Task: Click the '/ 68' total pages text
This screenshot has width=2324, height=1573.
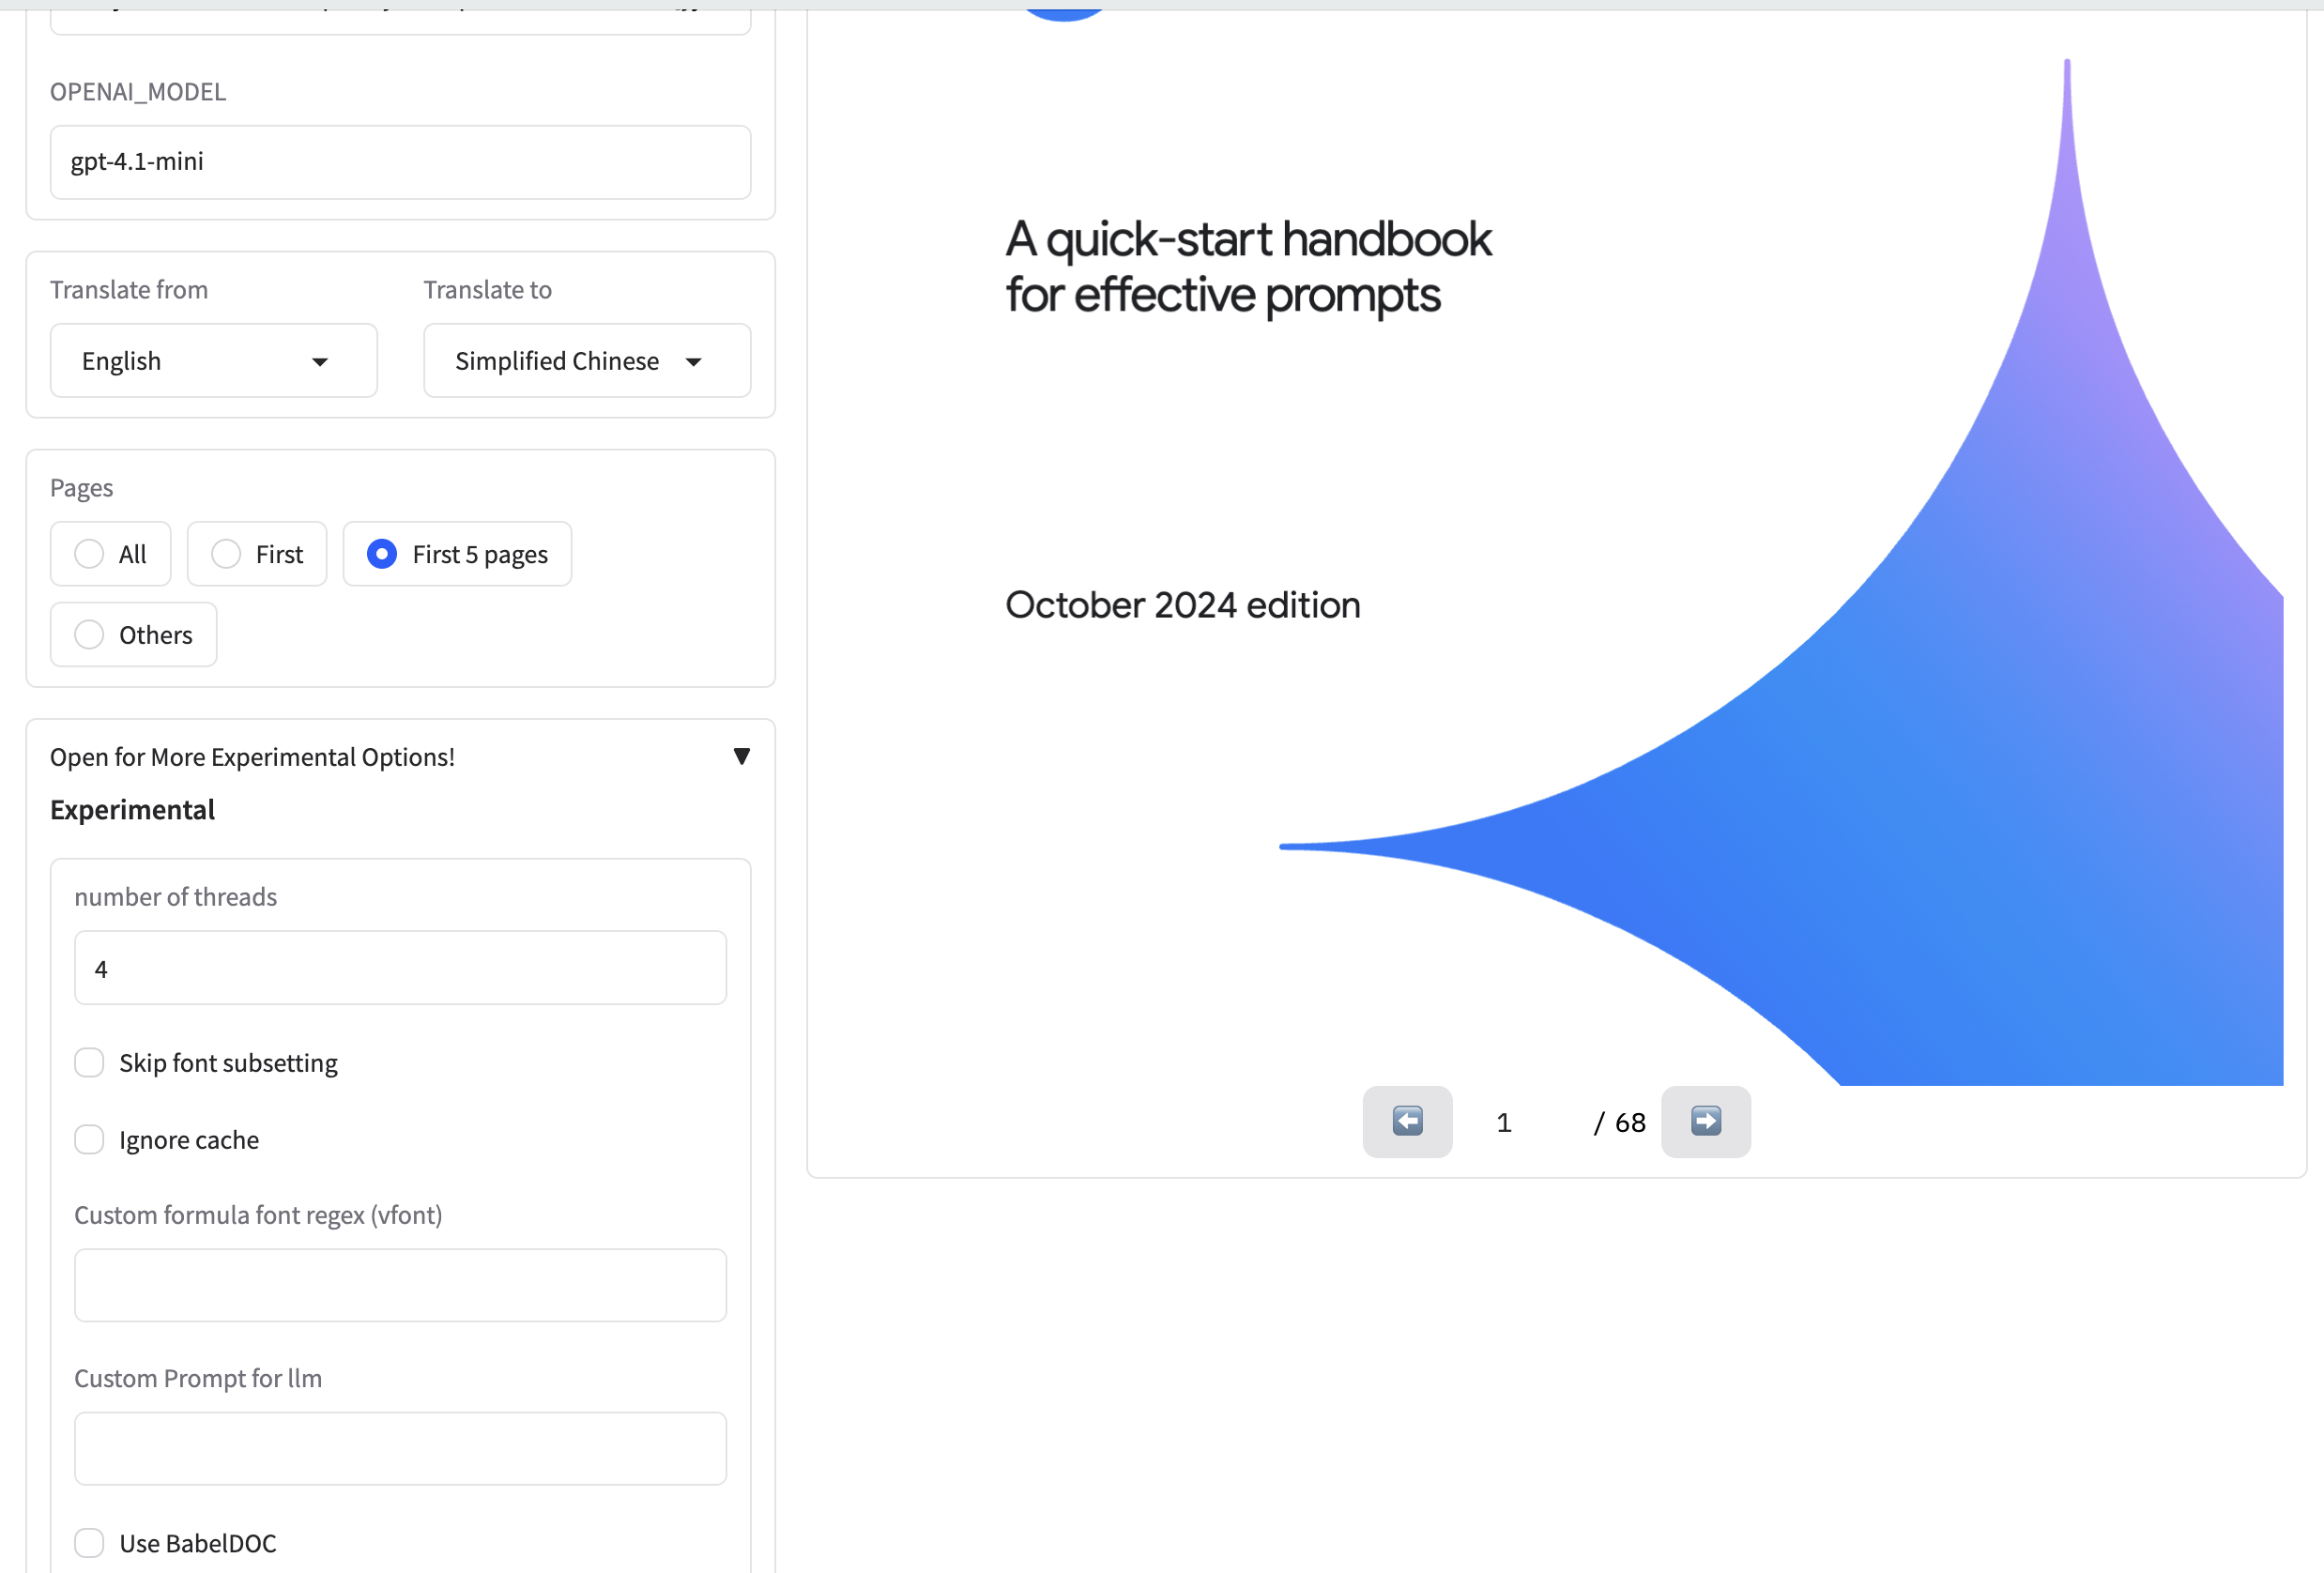Action: click(1620, 1123)
